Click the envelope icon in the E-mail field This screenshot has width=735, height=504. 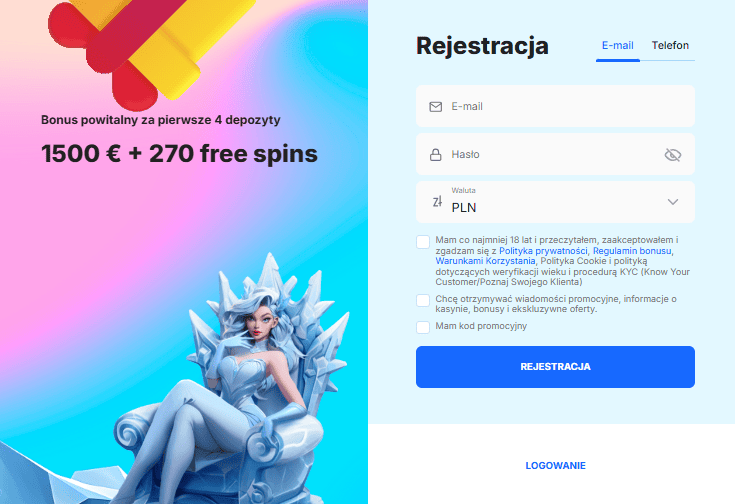point(435,107)
